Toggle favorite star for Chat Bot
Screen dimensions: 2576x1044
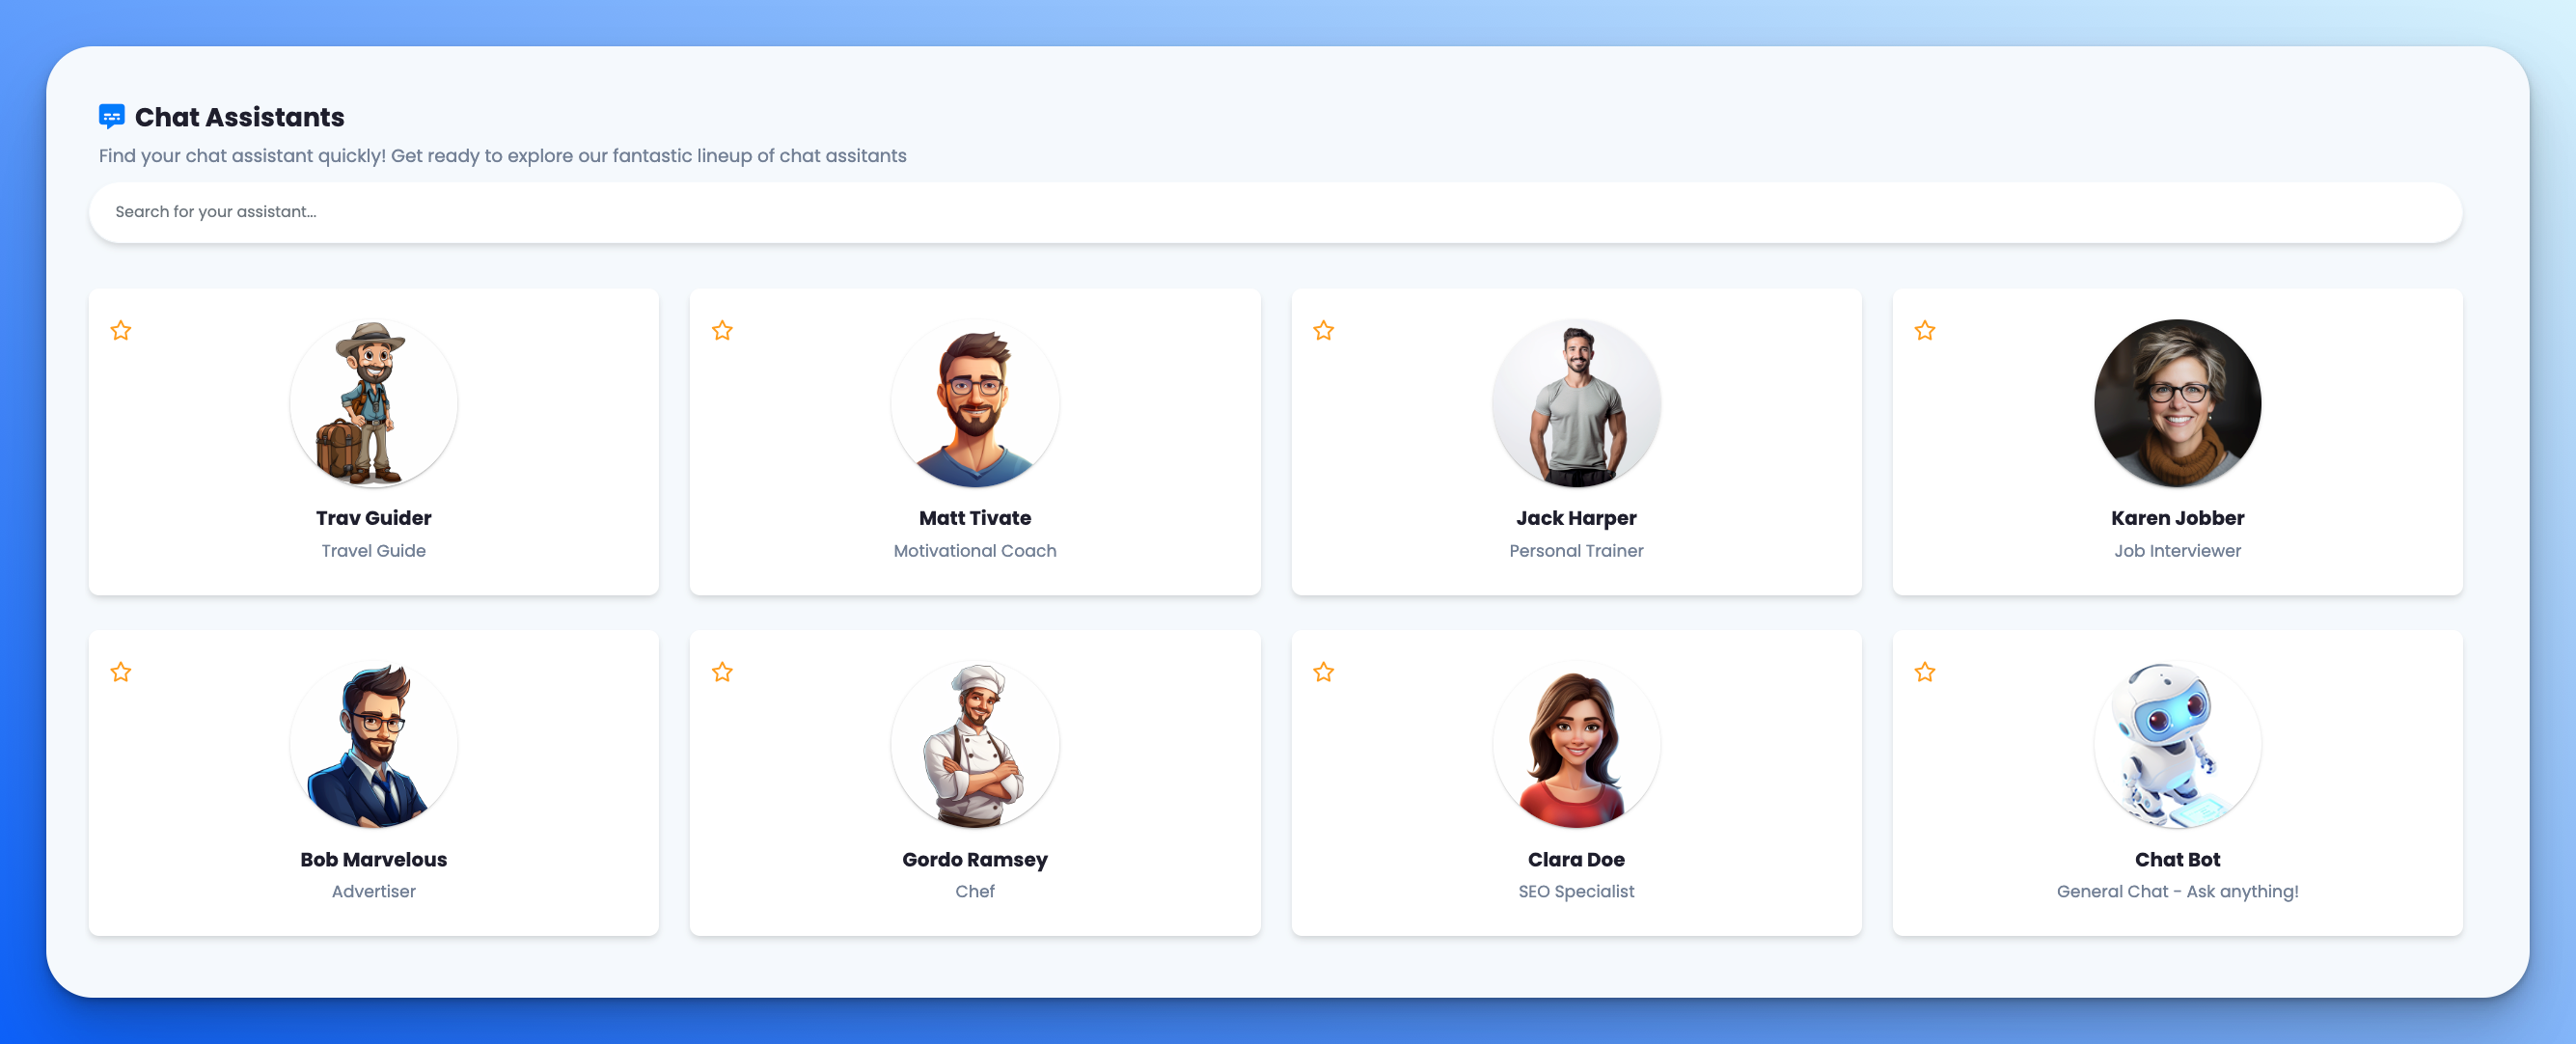point(1926,671)
